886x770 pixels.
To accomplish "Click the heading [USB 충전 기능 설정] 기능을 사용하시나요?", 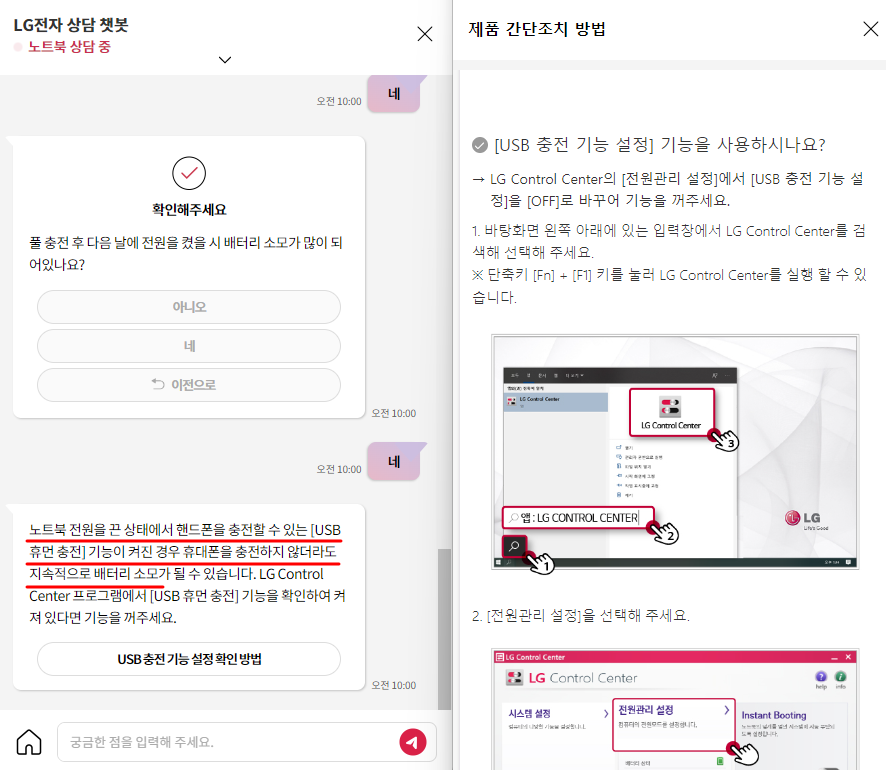I will pos(659,145).
